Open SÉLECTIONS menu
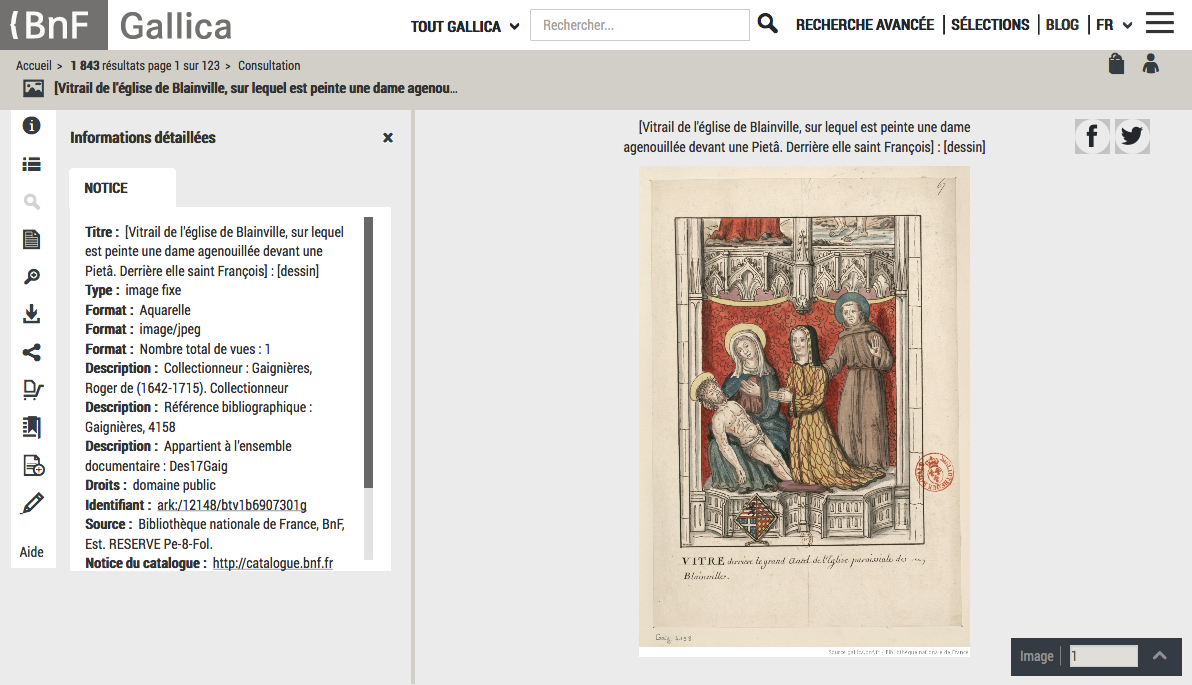 coord(990,25)
